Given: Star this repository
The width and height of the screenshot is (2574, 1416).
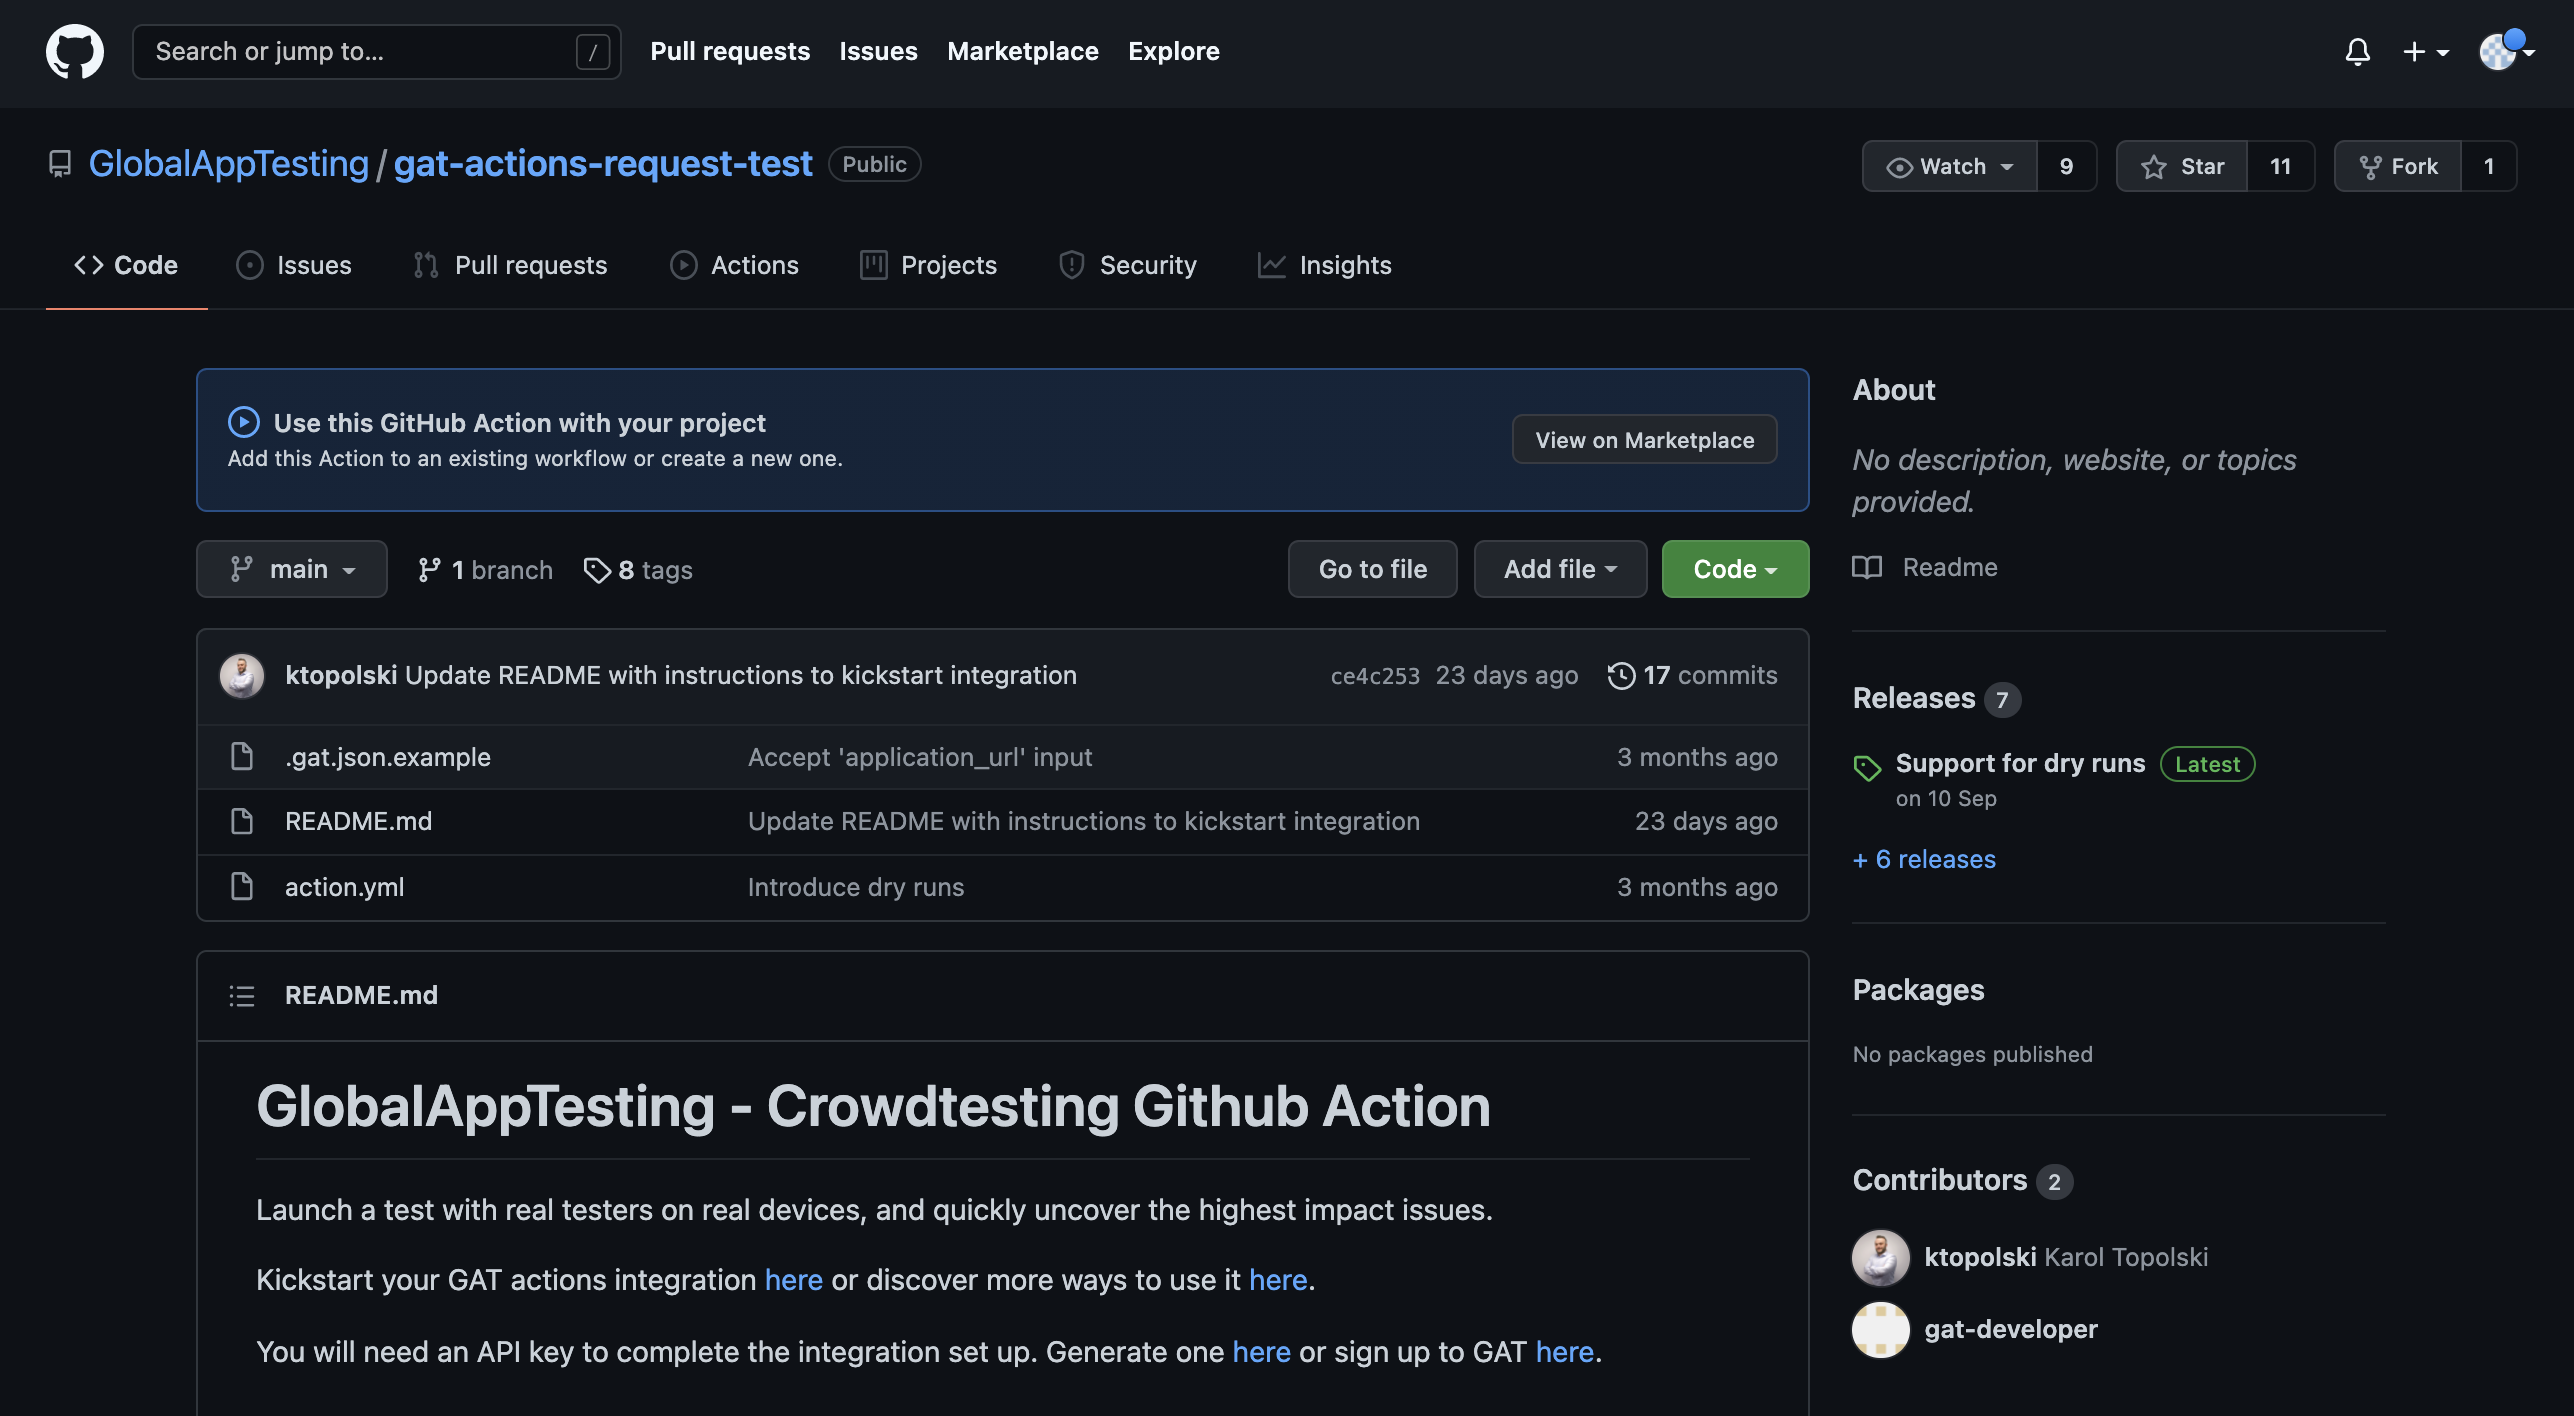Looking at the screenshot, I should tap(2183, 166).
